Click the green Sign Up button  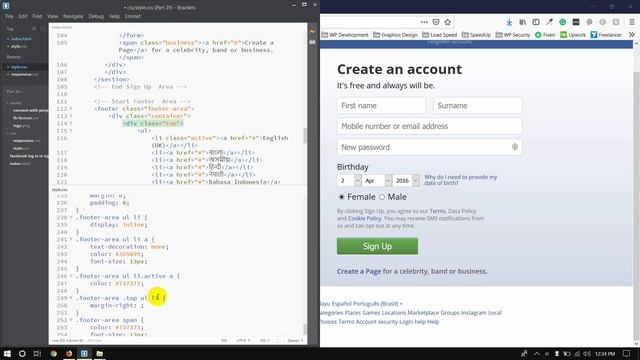377,246
